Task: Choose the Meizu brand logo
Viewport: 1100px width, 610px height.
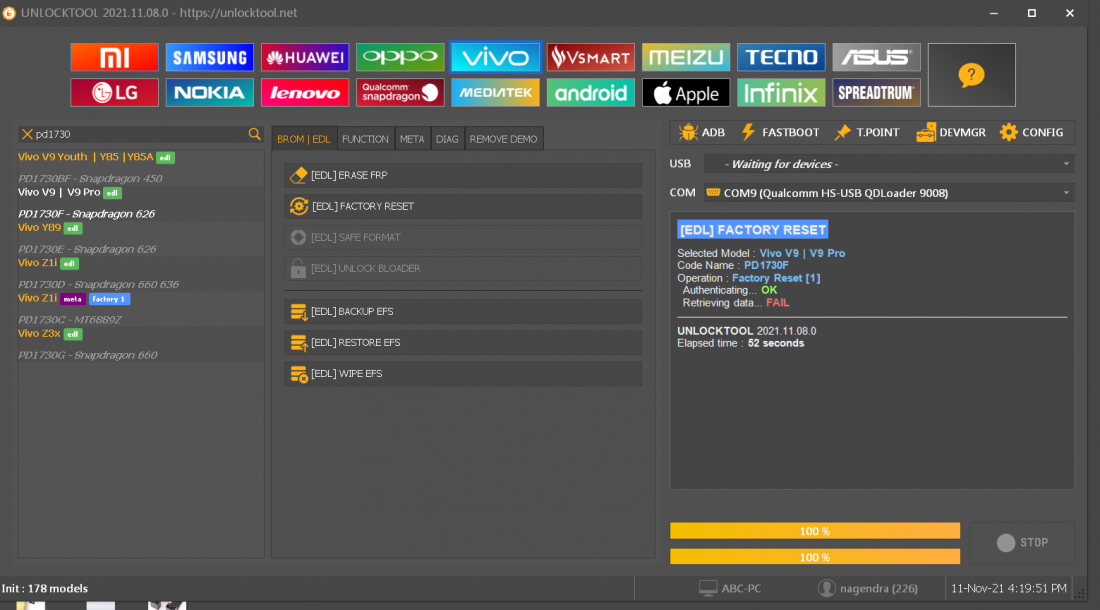Action: [686, 57]
